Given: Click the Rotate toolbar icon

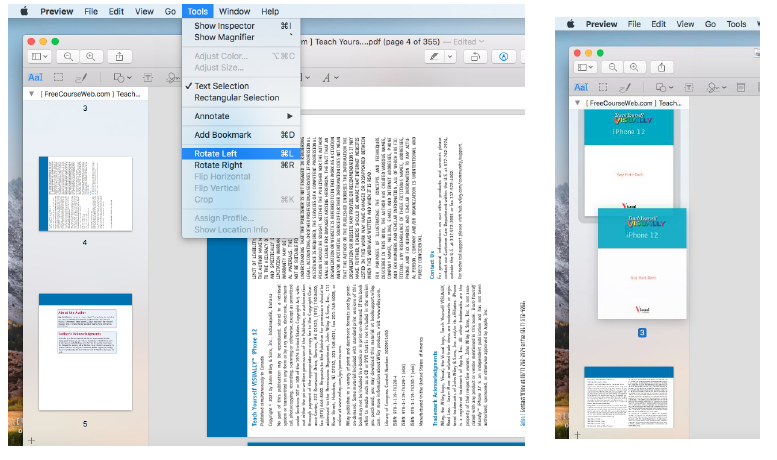Looking at the screenshot, I should pyautogui.click(x=476, y=57).
